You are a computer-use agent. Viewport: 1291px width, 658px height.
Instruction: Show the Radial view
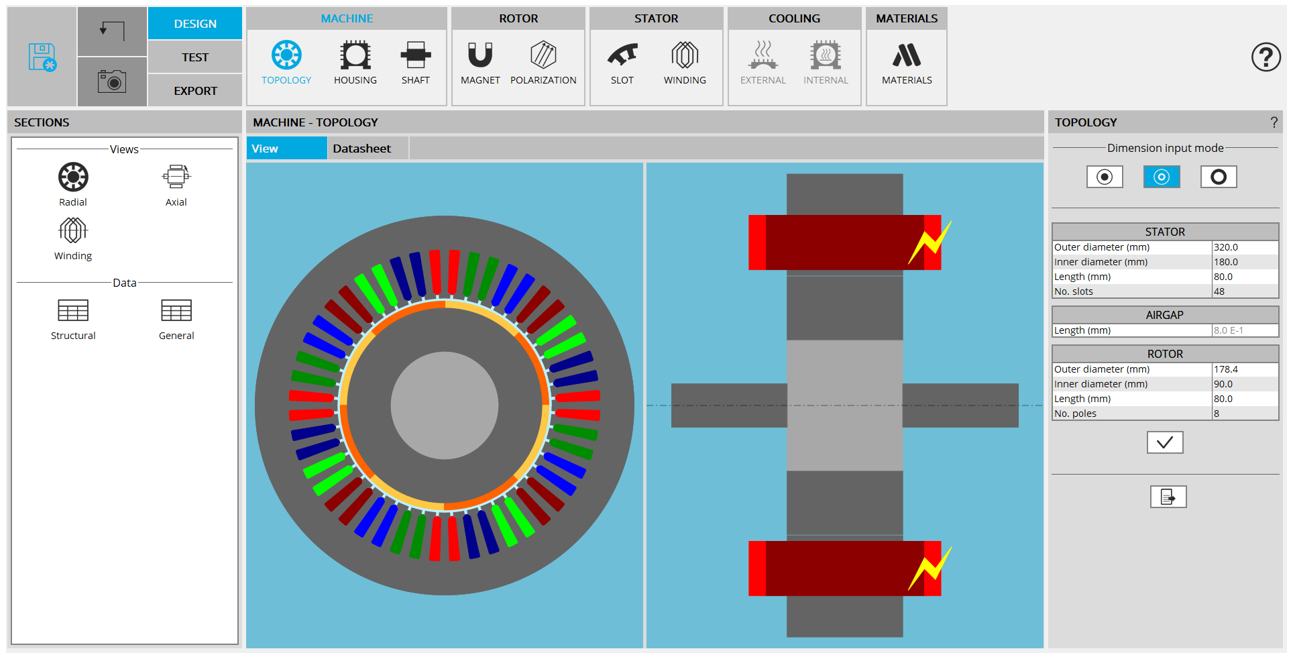73,184
